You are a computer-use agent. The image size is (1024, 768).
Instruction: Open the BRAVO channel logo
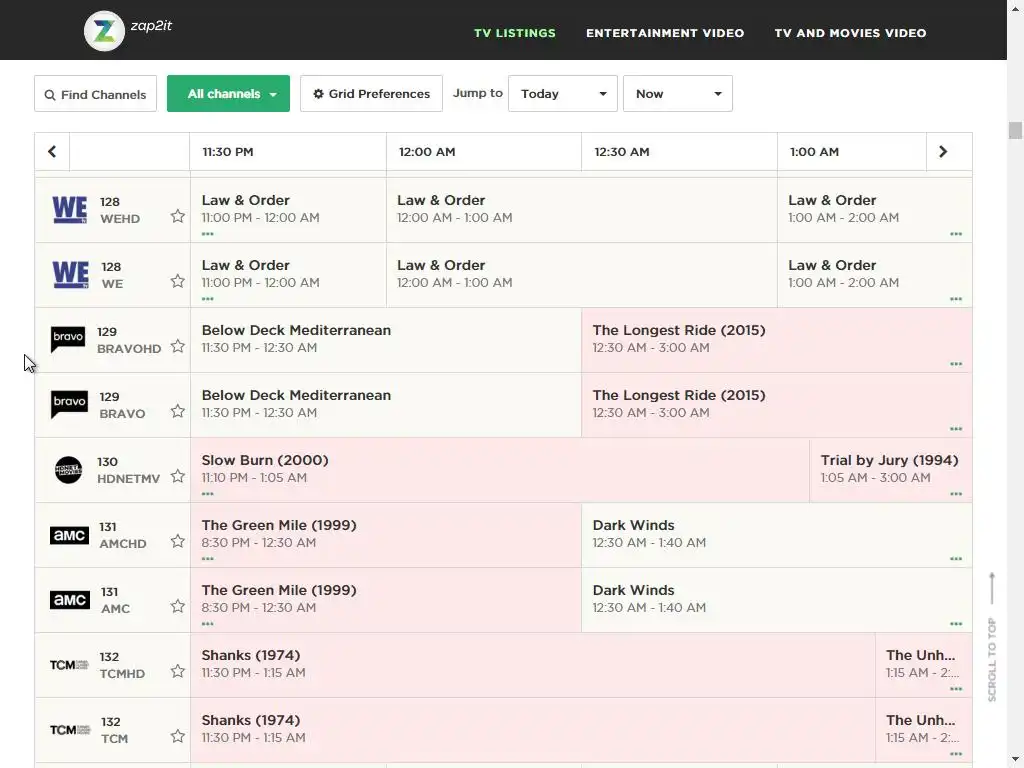point(69,405)
